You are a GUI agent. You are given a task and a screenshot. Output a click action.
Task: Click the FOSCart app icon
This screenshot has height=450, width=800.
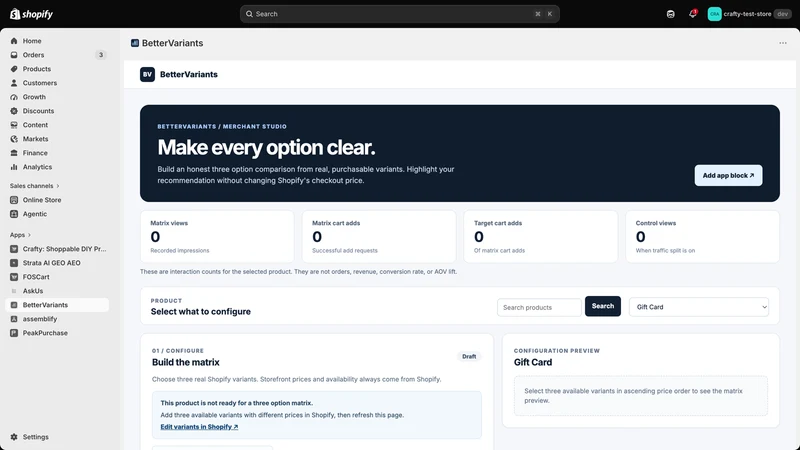point(14,277)
